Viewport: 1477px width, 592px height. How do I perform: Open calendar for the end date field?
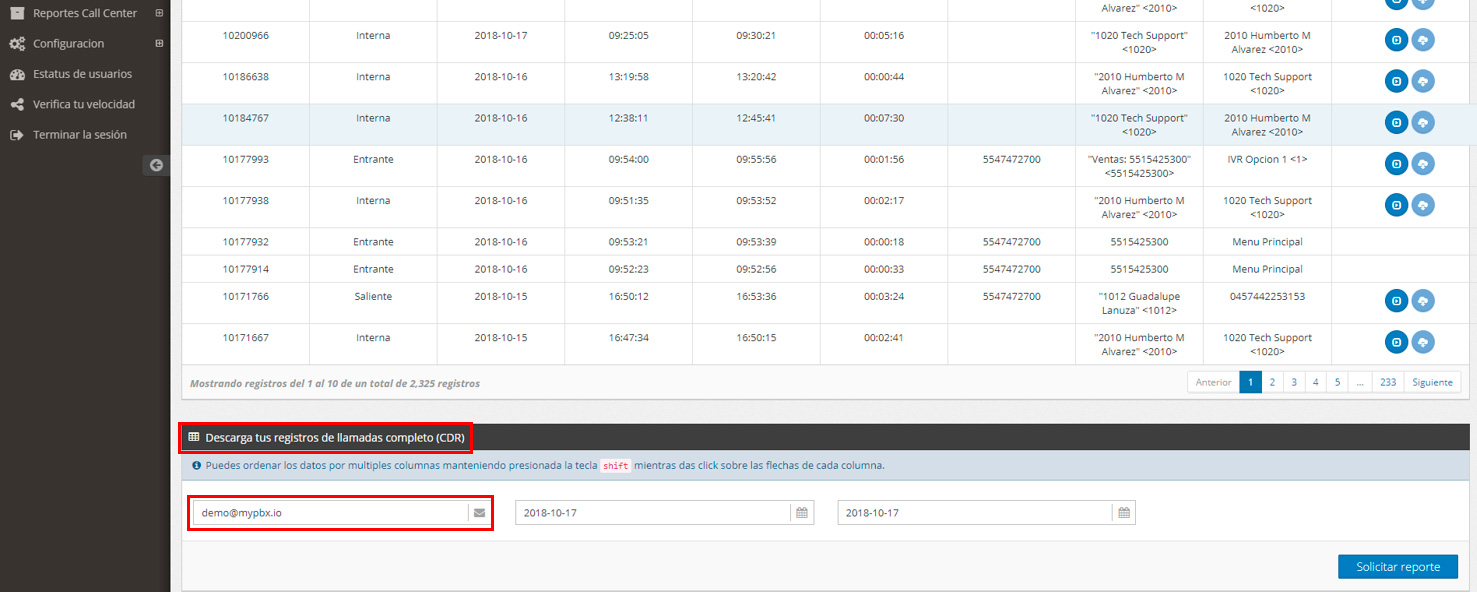(1124, 513)
